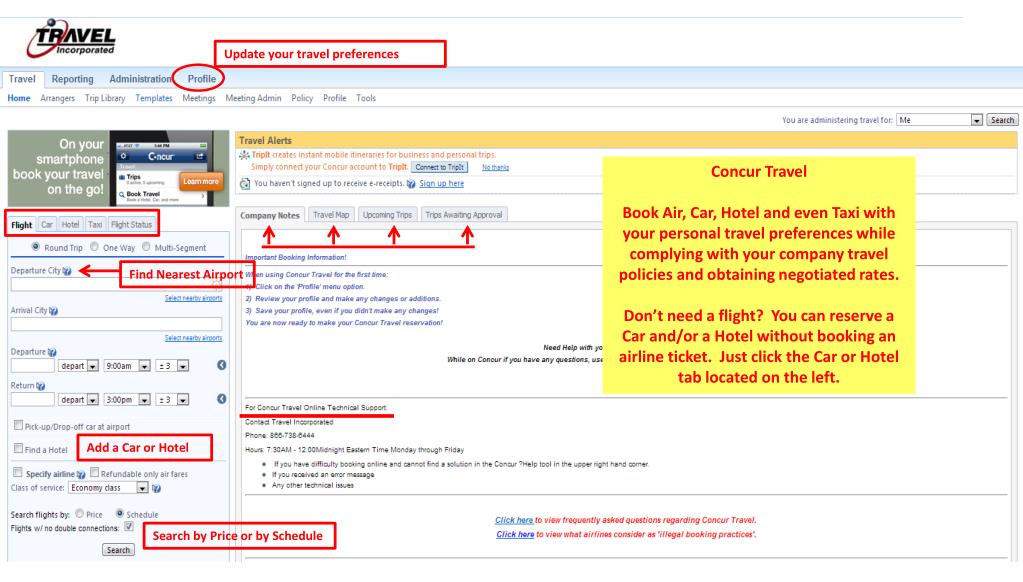
Task: Enable Refundable only air fares
Action: point(95,472)
